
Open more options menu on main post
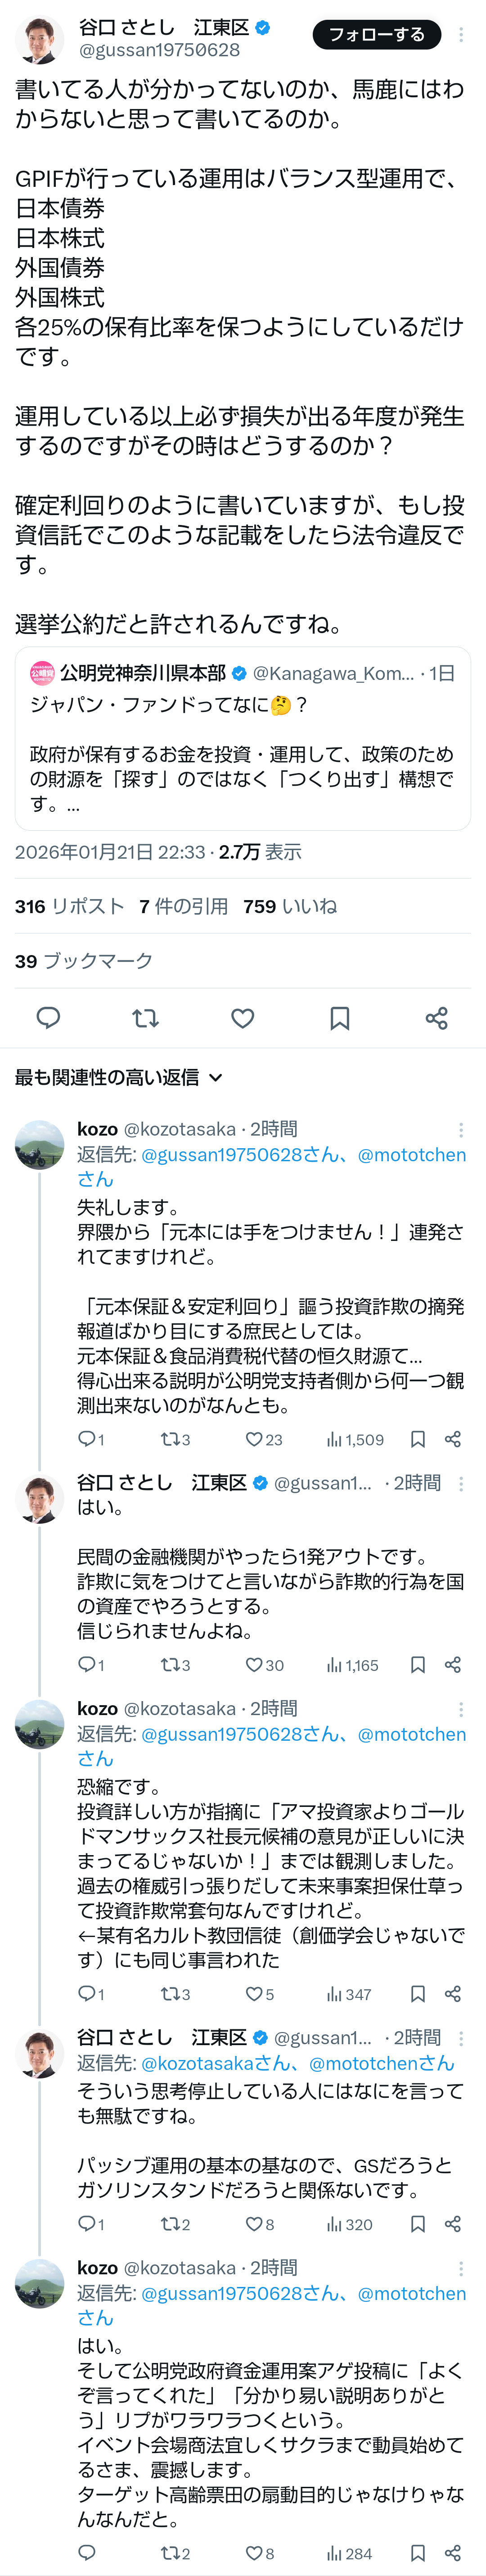pos(460,35)
